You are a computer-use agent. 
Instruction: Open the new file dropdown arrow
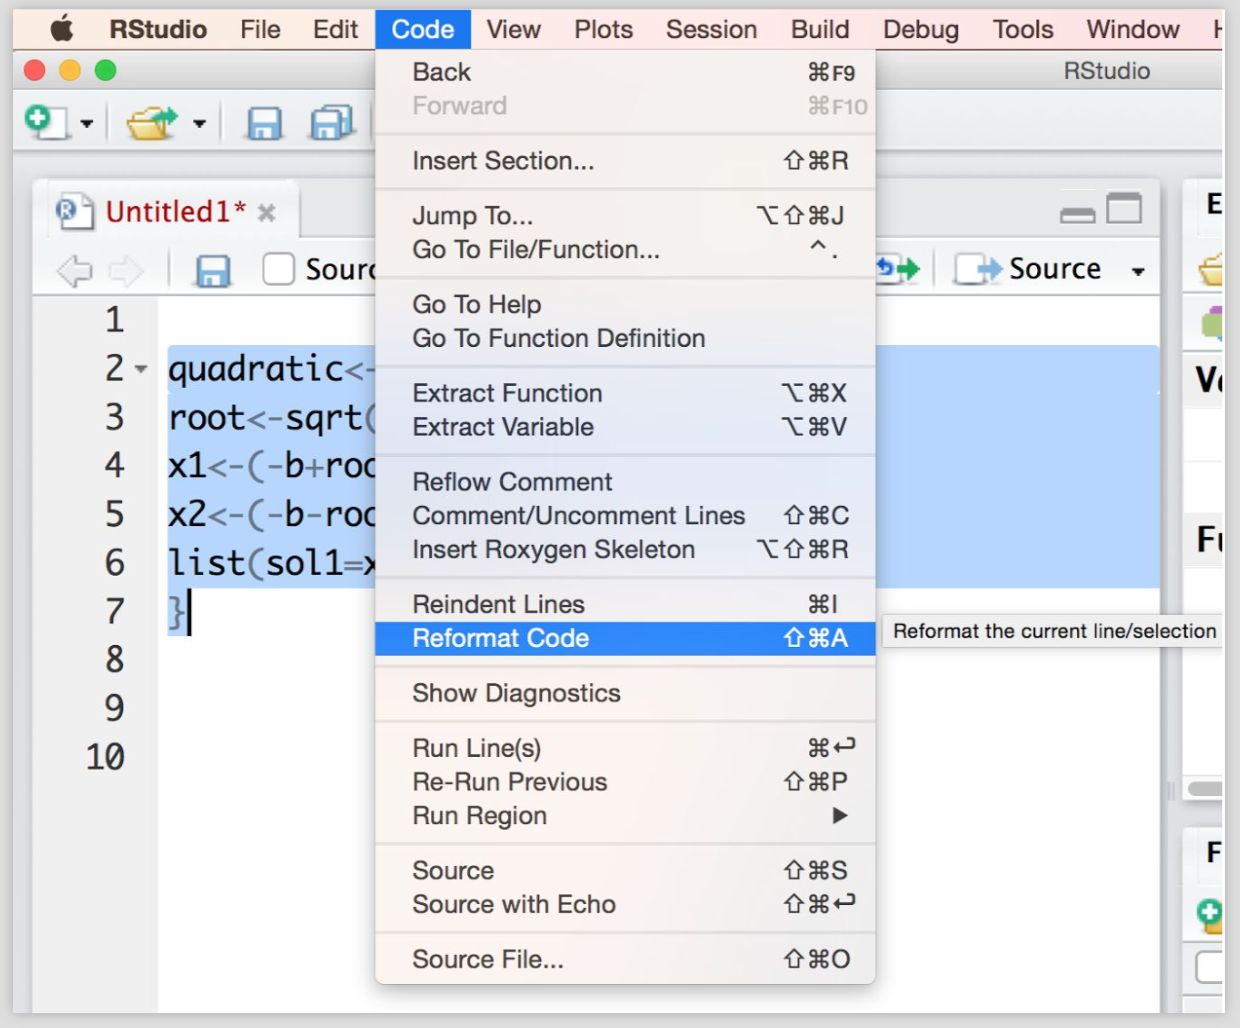87,124
